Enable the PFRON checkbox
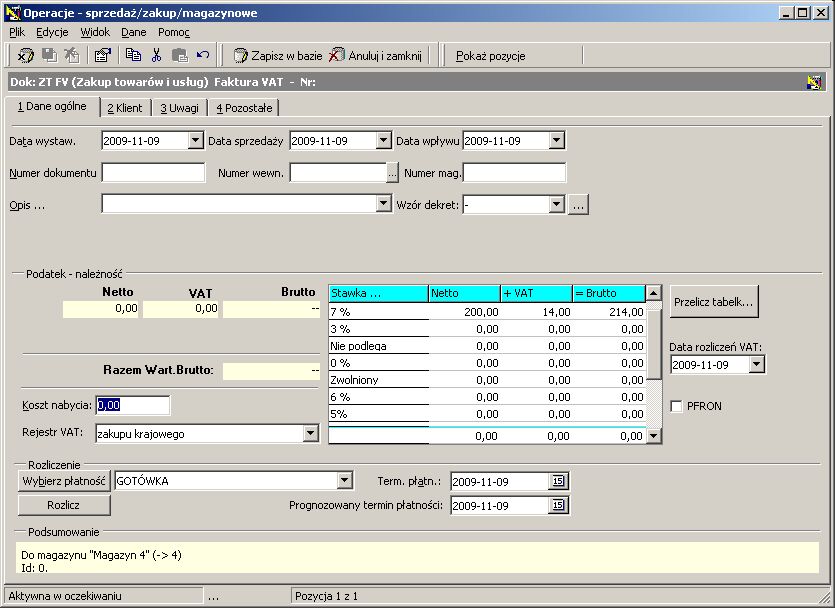The width and height of the screenshot is (835, 608). click(676, 406)
